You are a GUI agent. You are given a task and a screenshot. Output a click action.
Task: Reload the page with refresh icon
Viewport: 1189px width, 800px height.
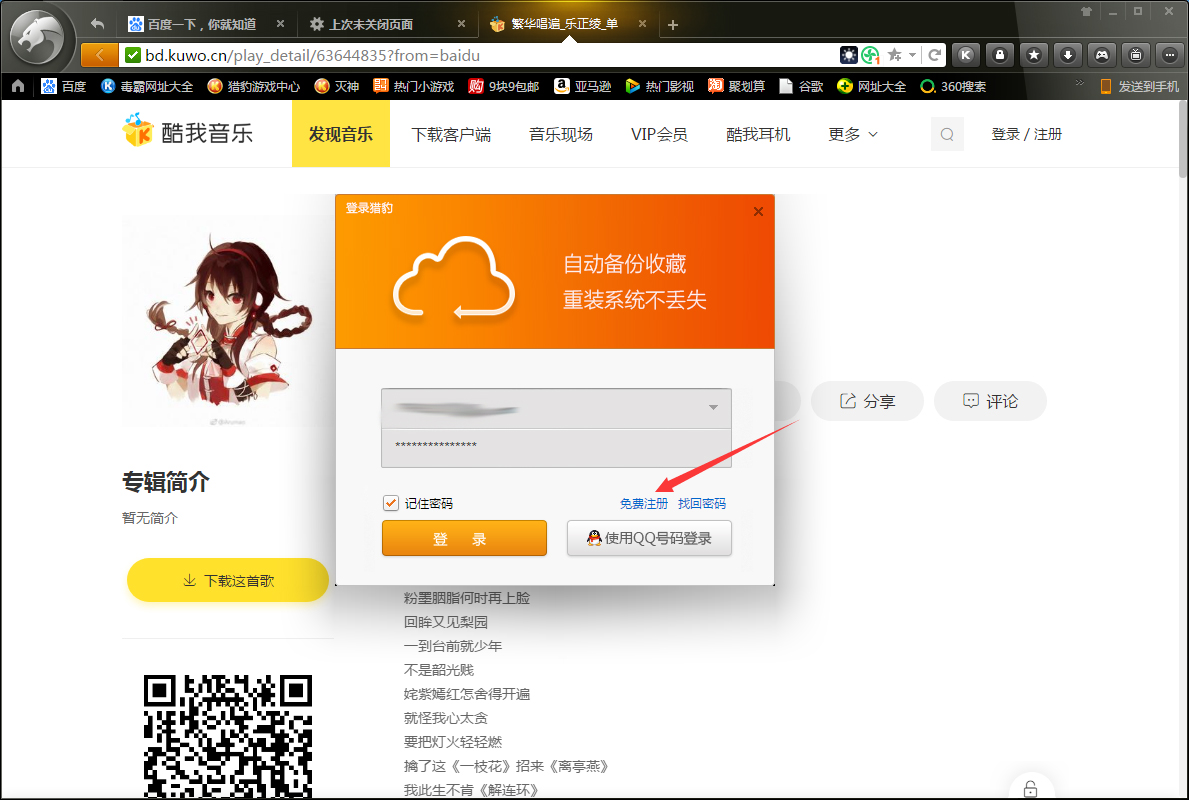(935, 55)
